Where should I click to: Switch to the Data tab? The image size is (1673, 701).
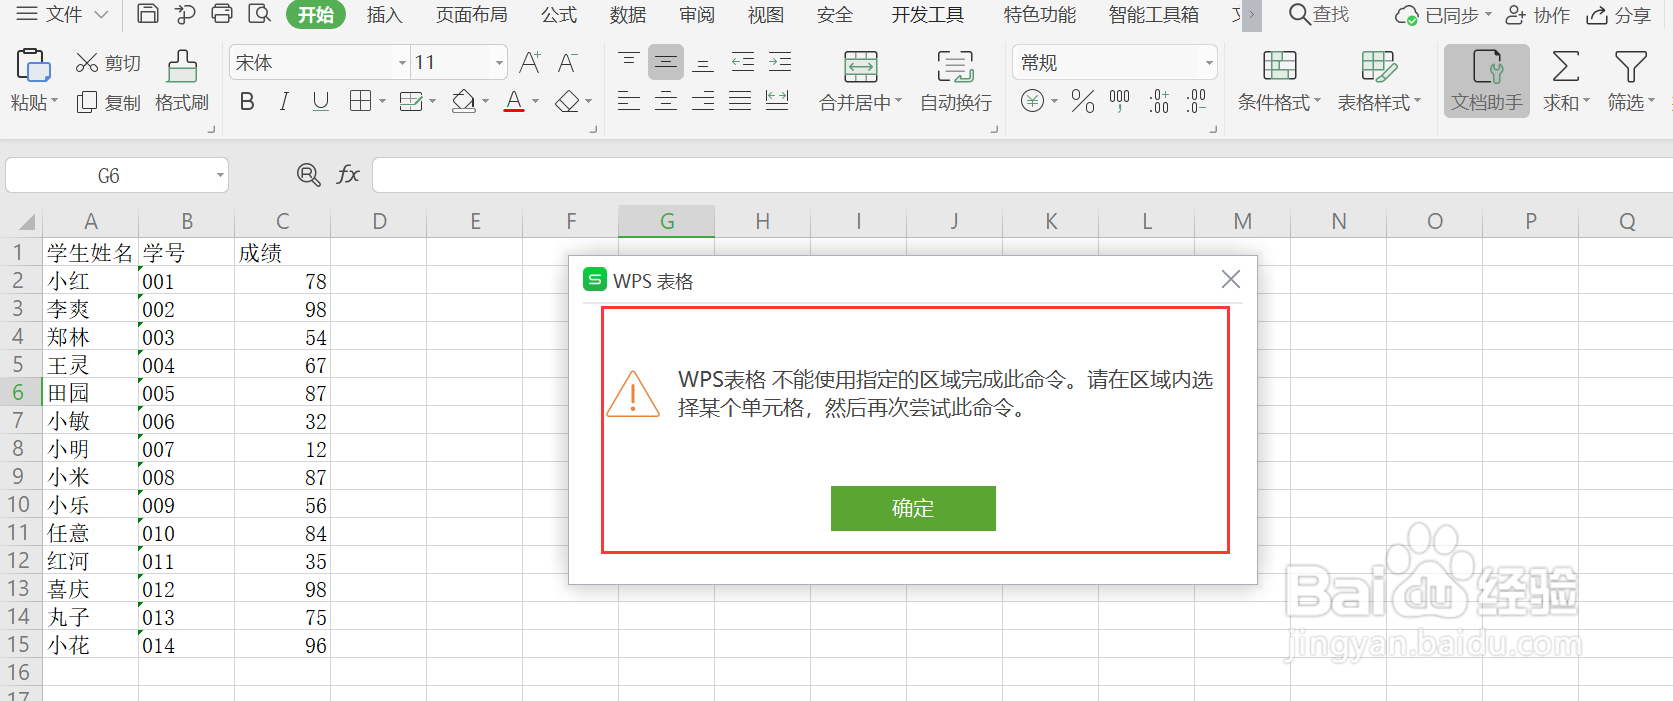point(628,15)
